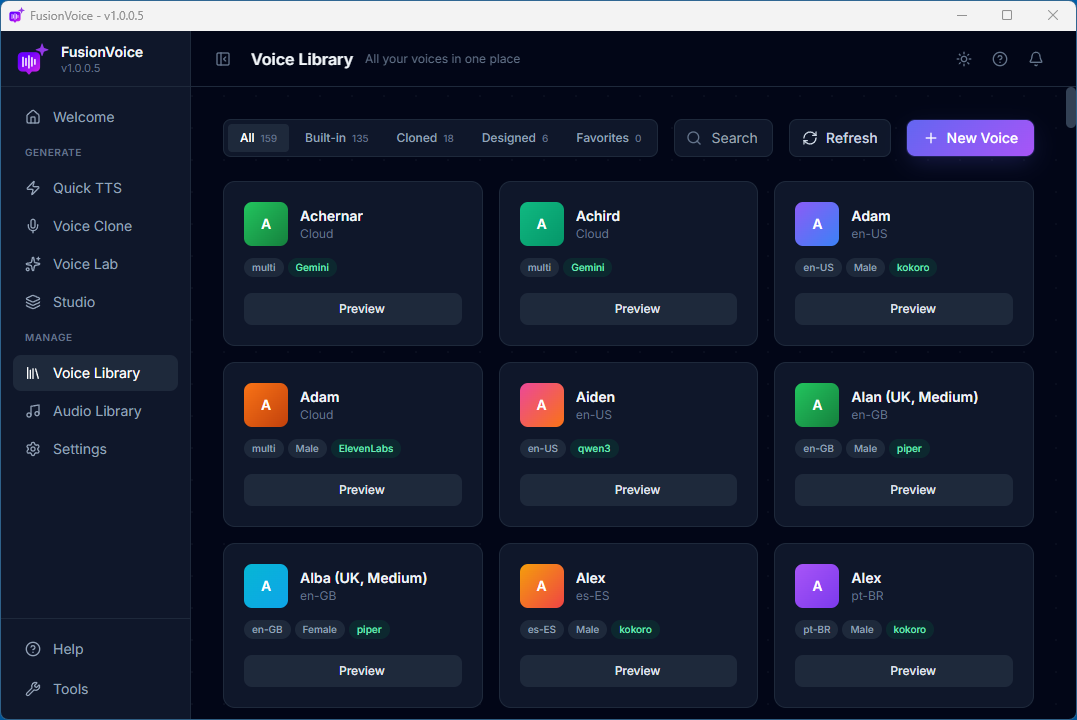1077x720 pixels.
Task: Click the vertical scrollbar thumb
Action: tap(1070, 107)
